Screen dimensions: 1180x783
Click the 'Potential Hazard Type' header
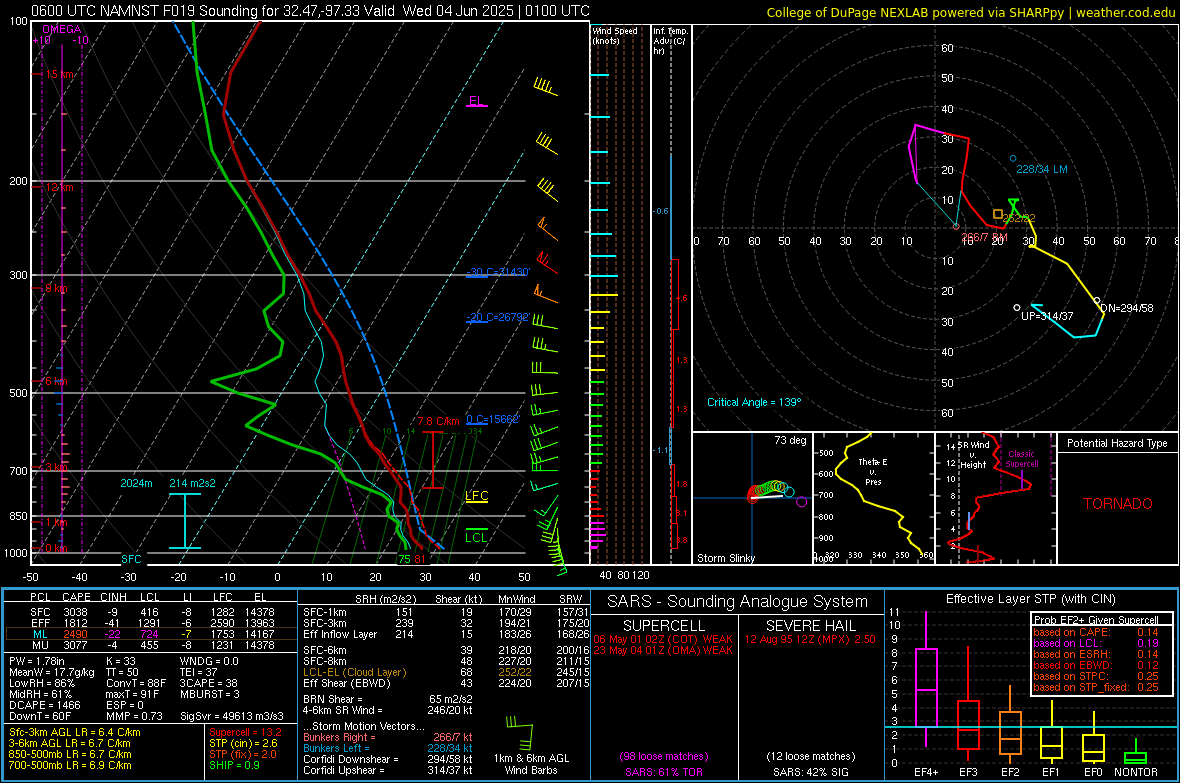1117,443
